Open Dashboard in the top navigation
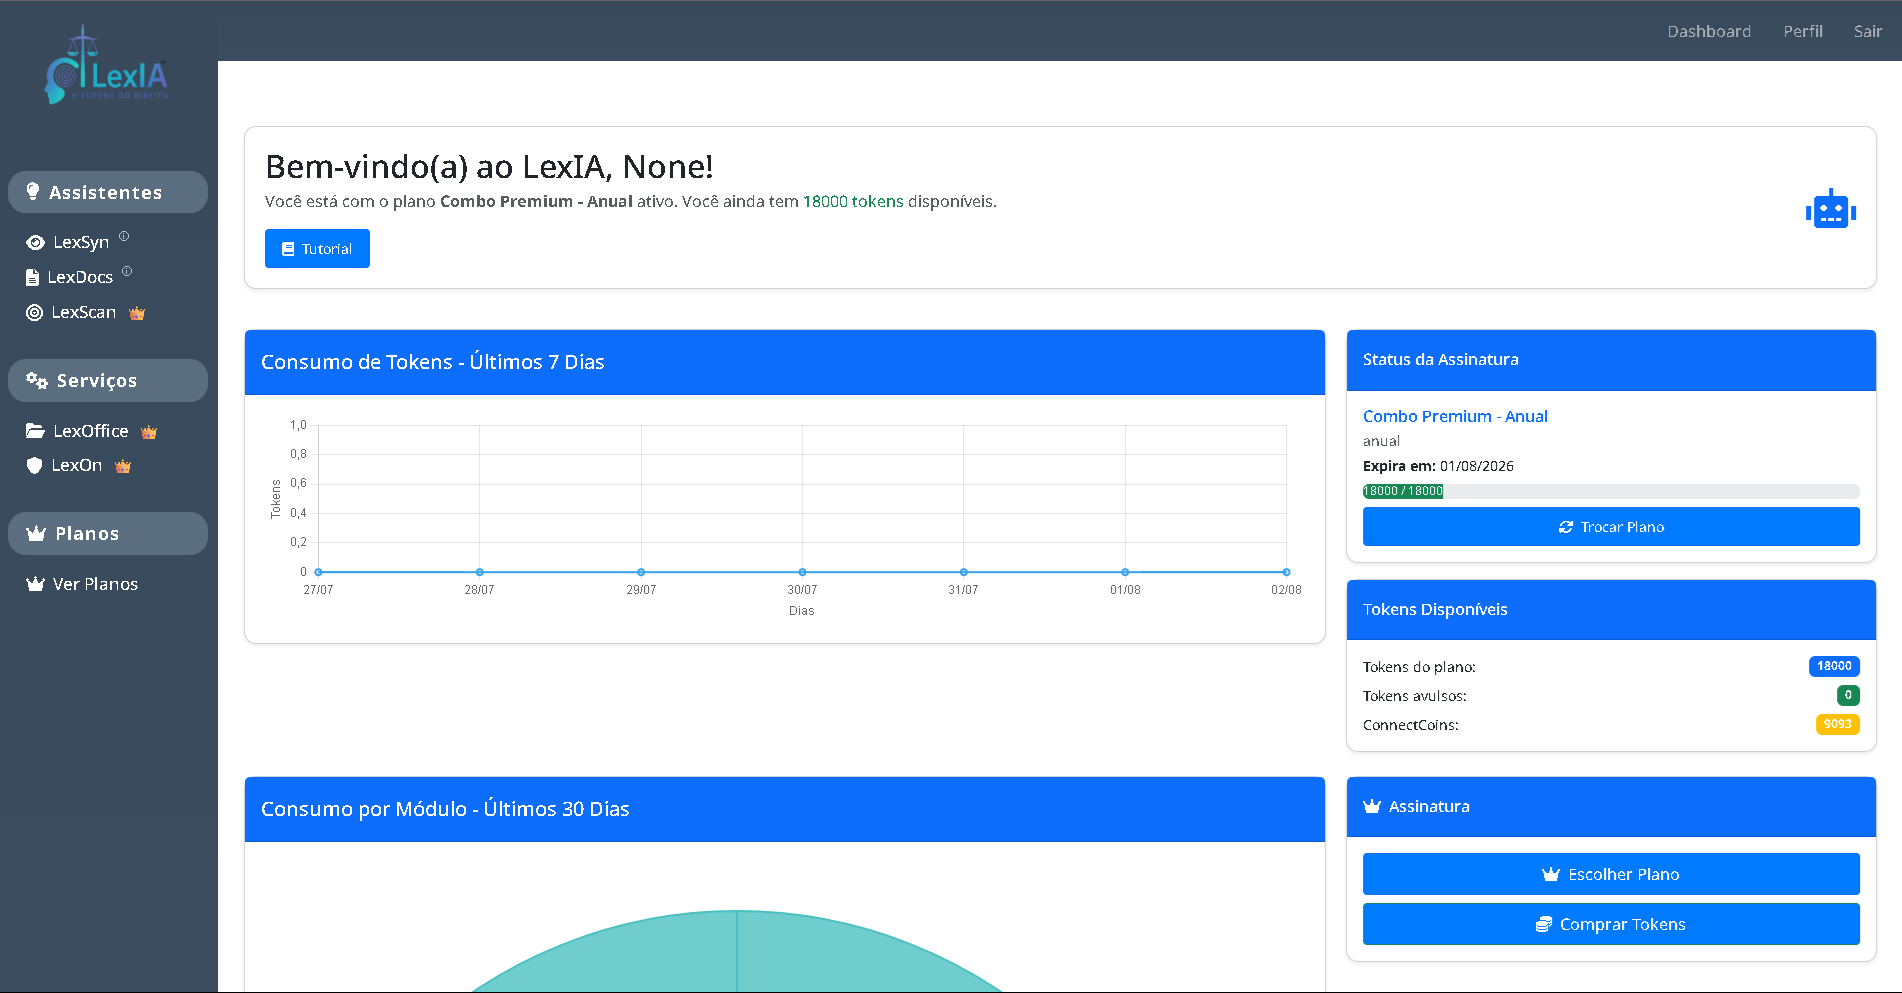The width and height of the screenshot is (1902, 993). coord(1709,31)
